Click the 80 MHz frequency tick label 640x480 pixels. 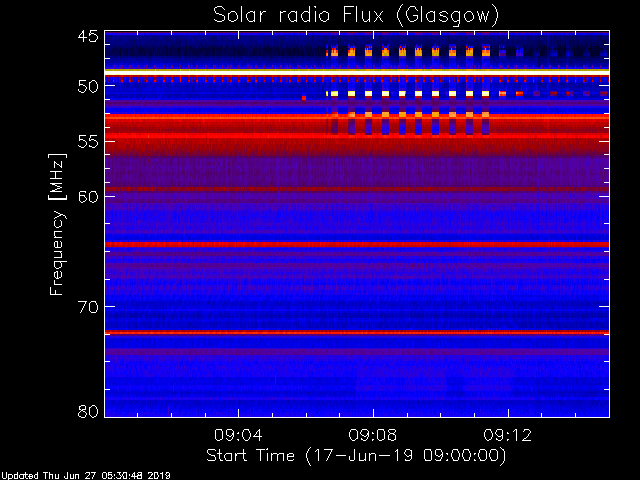coord(87,411)
